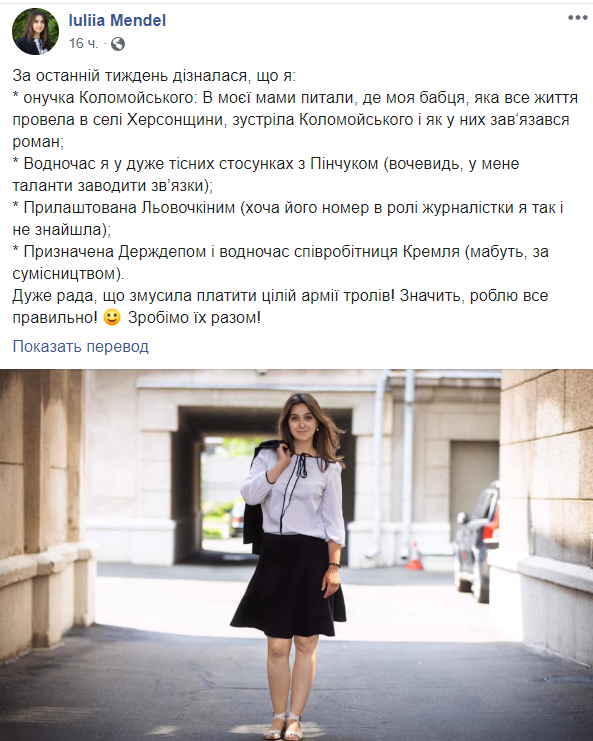Click the white sandals in the photo
The height and width of the screenshot is (741, 593).
pyautogui.click(x=284, y=725)
